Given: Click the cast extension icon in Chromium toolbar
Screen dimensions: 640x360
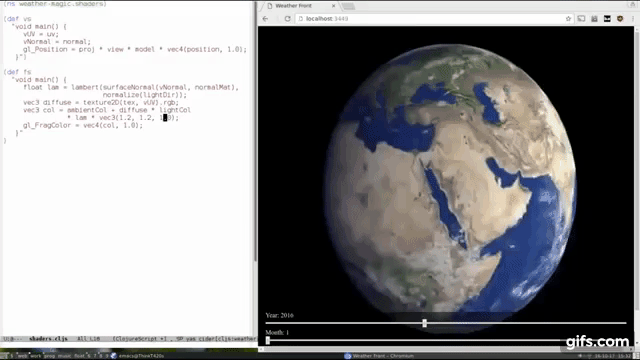Looking at the screenshot, I should 581,19.
